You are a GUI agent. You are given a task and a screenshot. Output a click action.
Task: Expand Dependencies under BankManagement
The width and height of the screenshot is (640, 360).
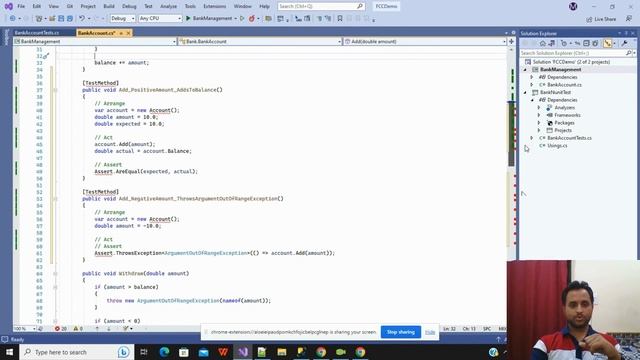[x=531, y=77]
